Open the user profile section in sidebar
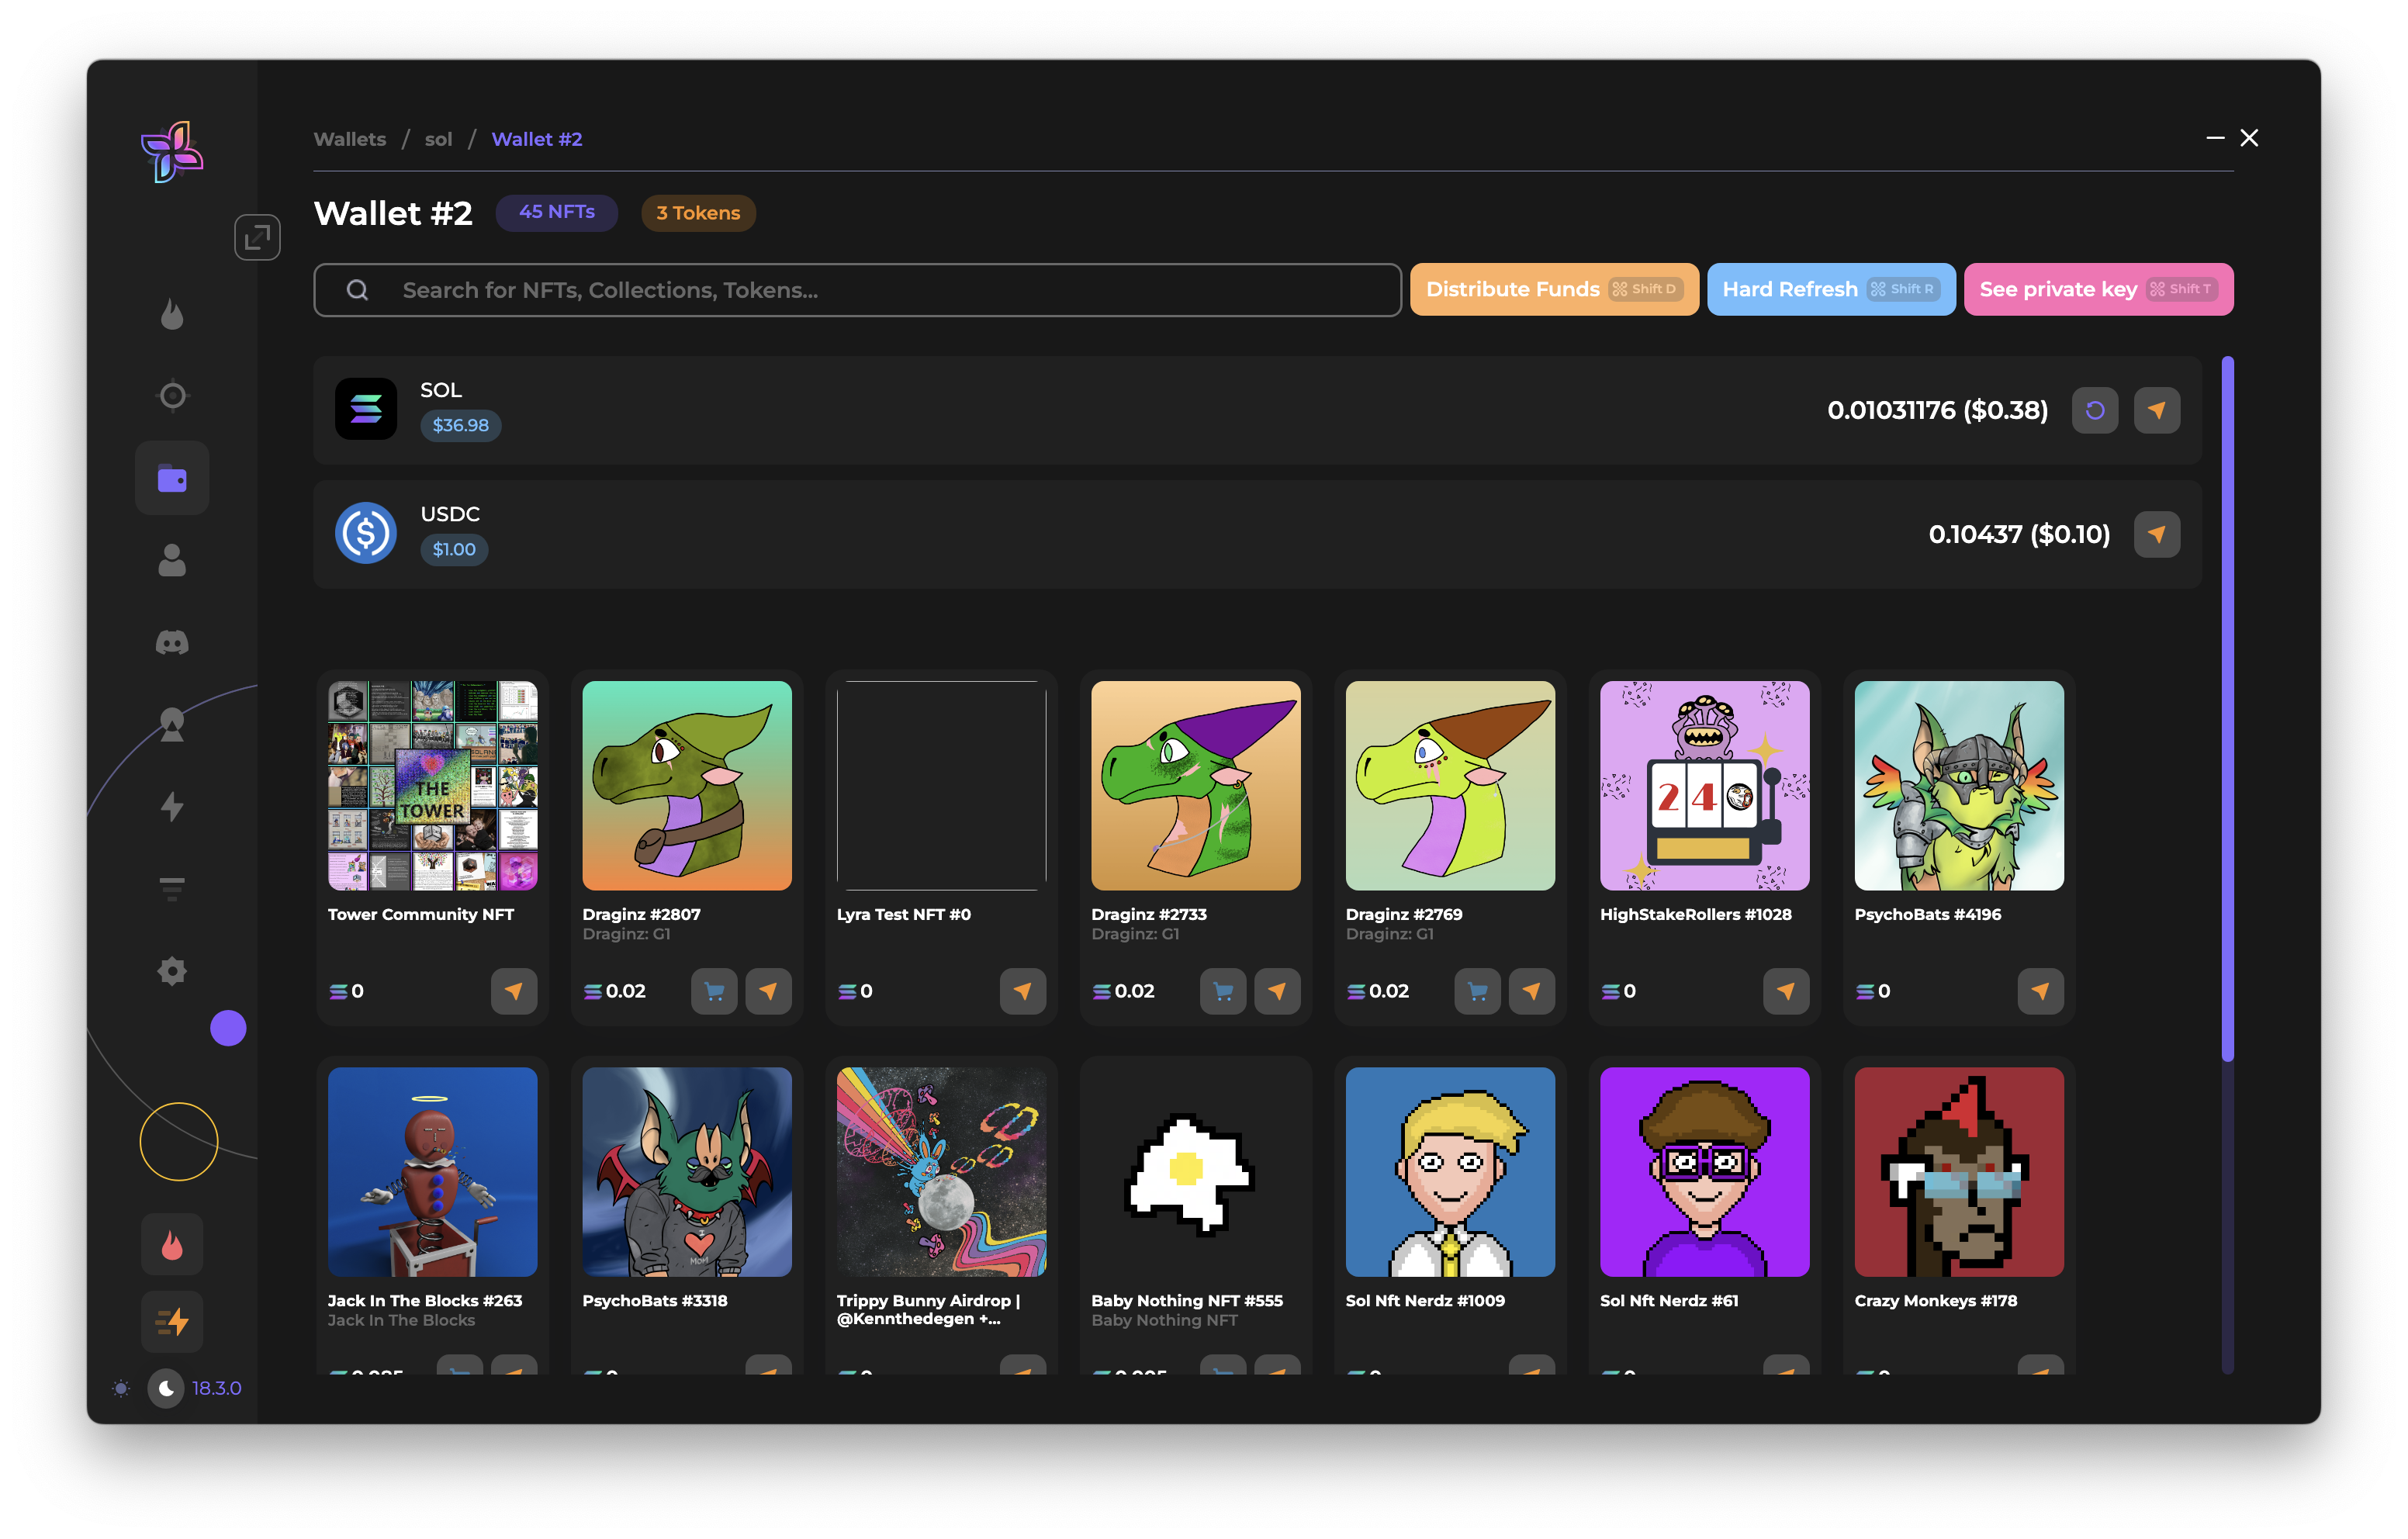Viewport: 2408px width, 1539px height. (x=172, y=560)
